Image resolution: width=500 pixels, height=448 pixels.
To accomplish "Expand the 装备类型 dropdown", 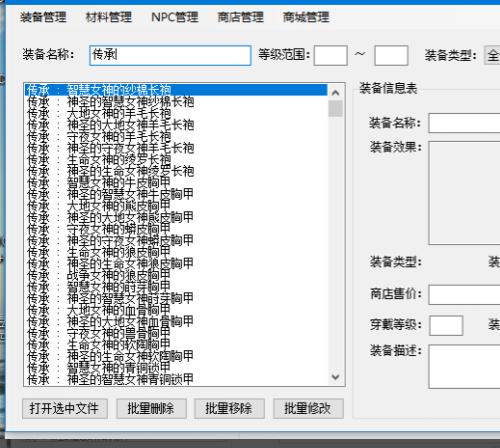I will [x=492, y=55].
